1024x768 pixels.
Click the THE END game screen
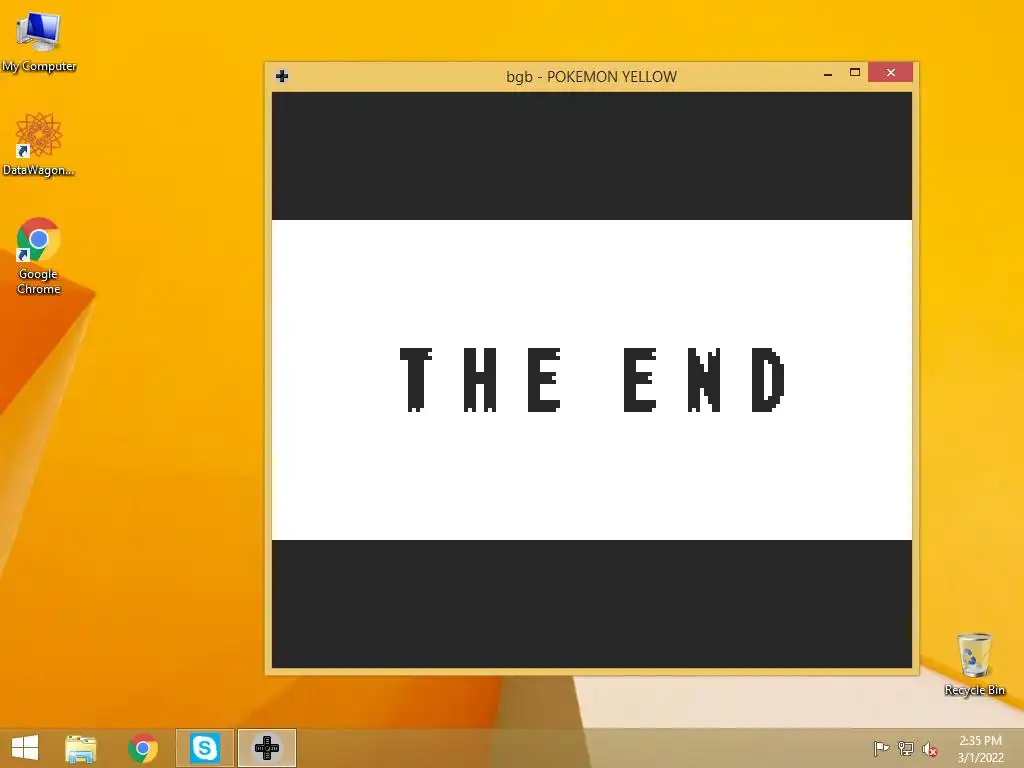point(592,379)
